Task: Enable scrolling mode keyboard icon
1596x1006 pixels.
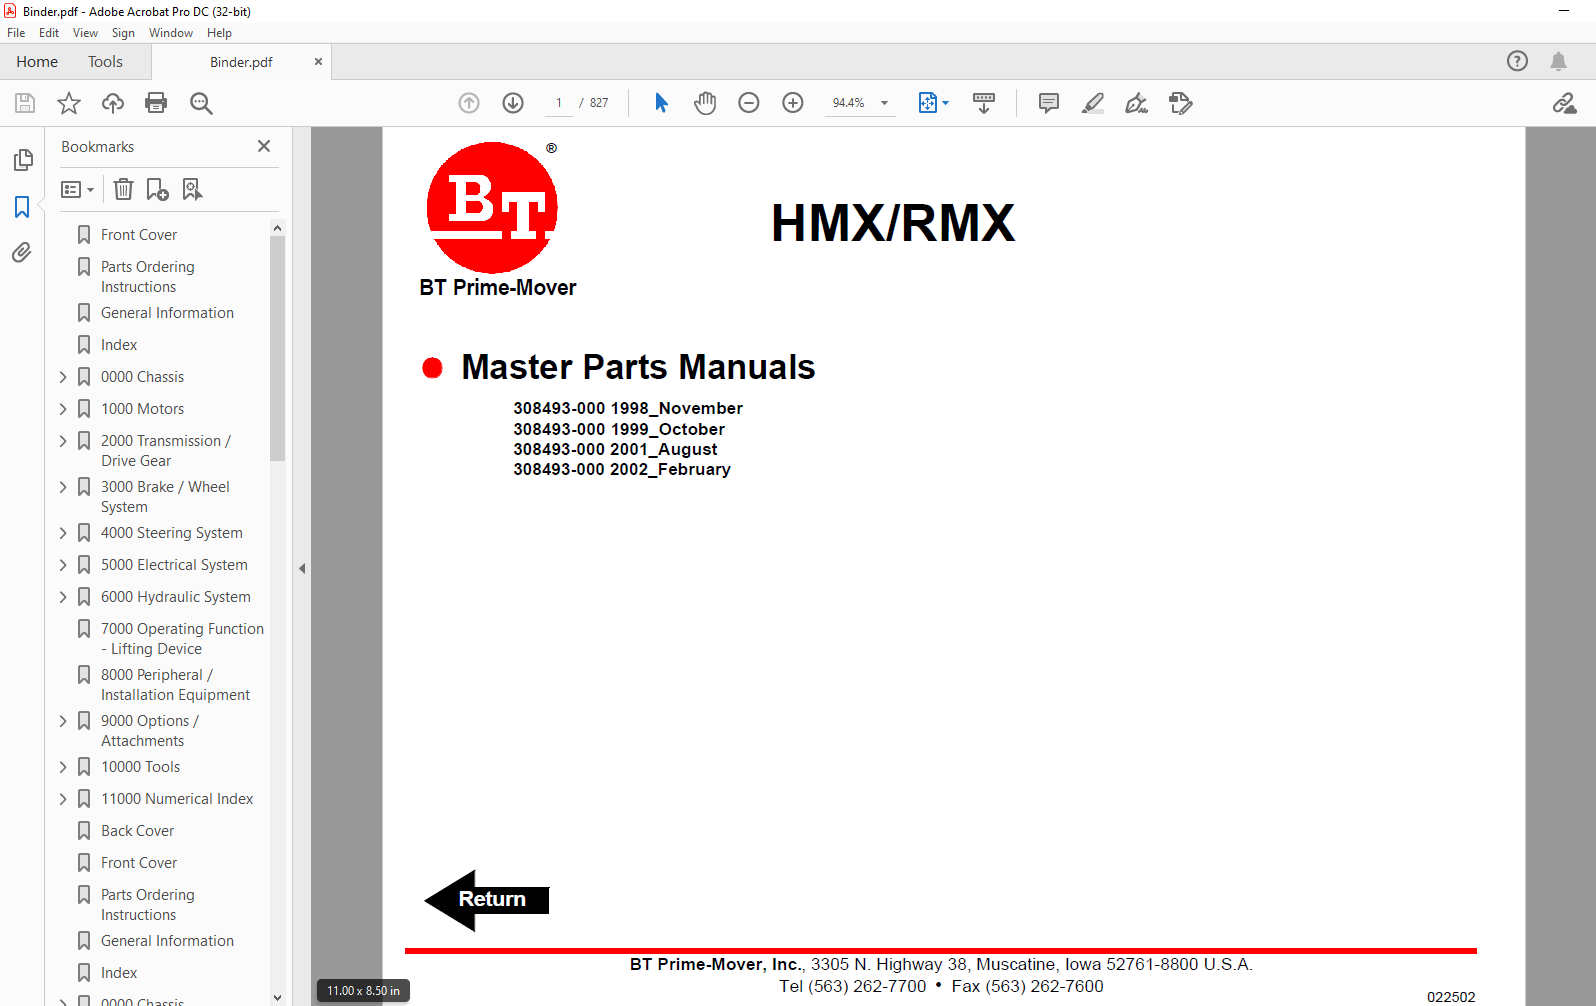Action: (x=984, y=103)
